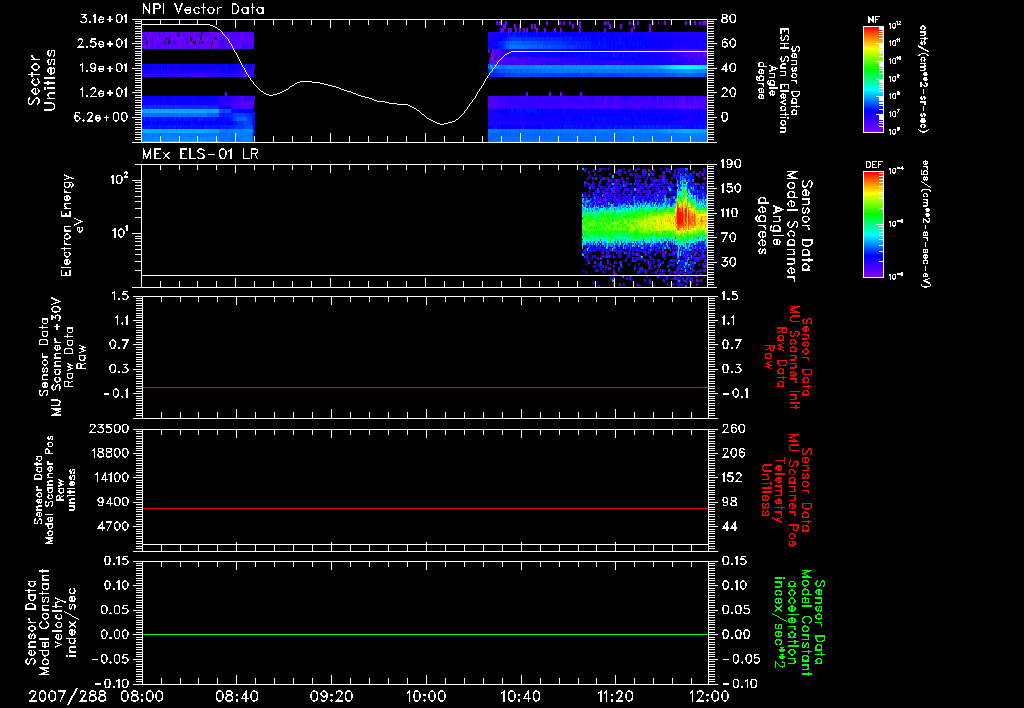This screenshot has width=1024, height=708.
Task: Click the Model Scanner Pos Raw unitless axis label
Action: 56,490
